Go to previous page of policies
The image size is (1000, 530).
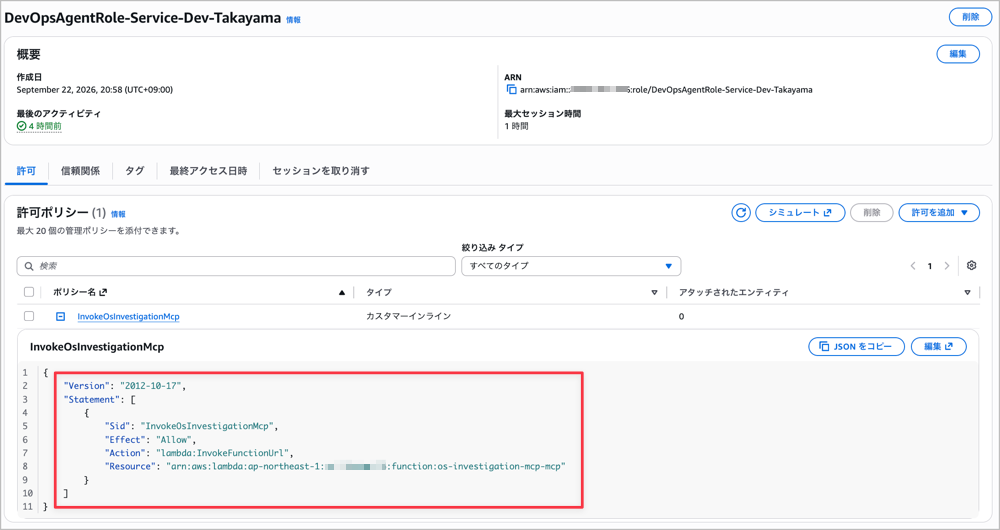click(913, 266)
